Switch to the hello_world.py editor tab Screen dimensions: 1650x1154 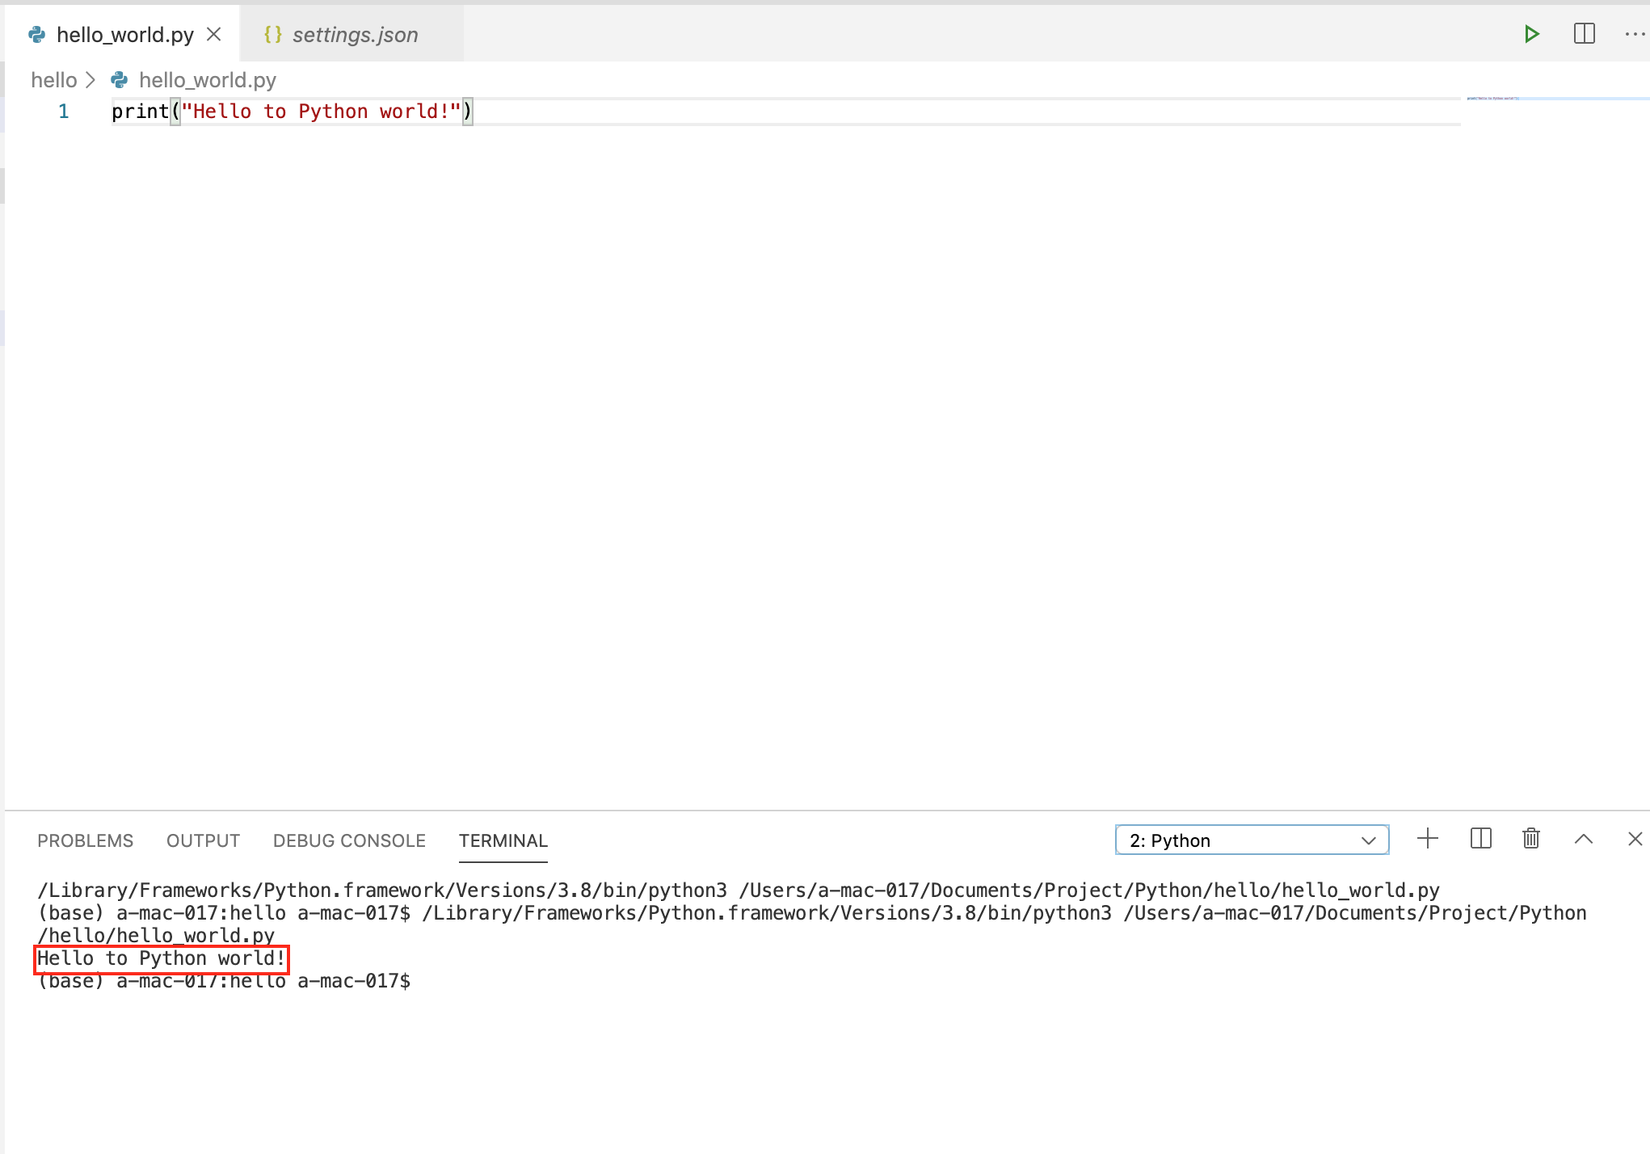[x=124, y=34]
